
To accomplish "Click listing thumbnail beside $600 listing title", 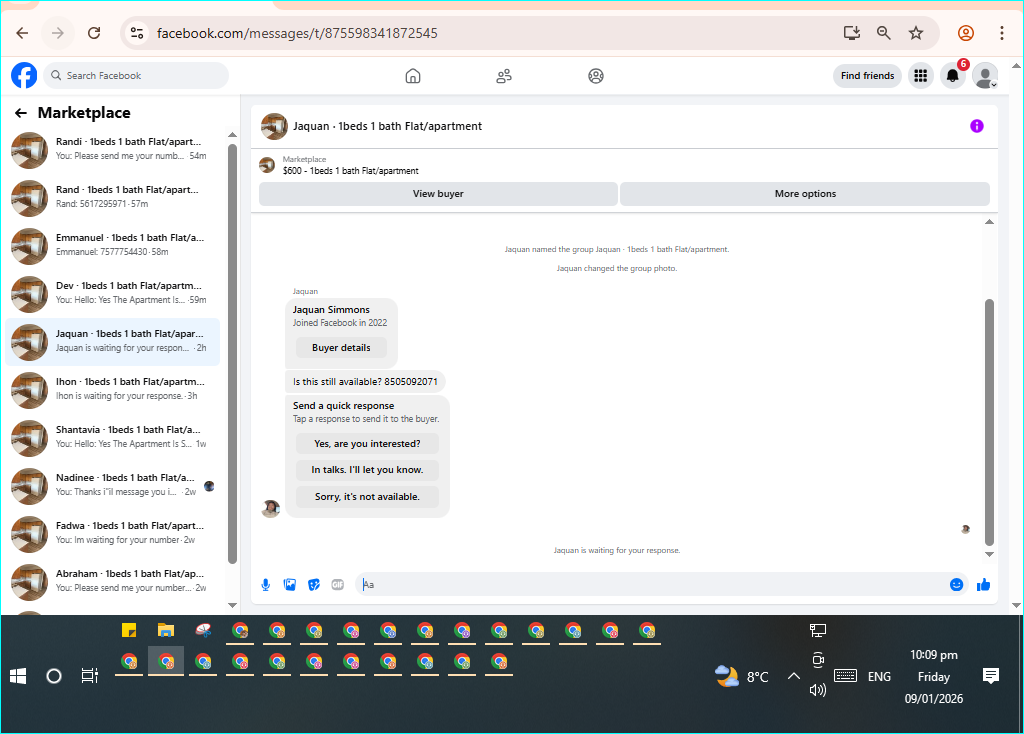I will 267,165.
